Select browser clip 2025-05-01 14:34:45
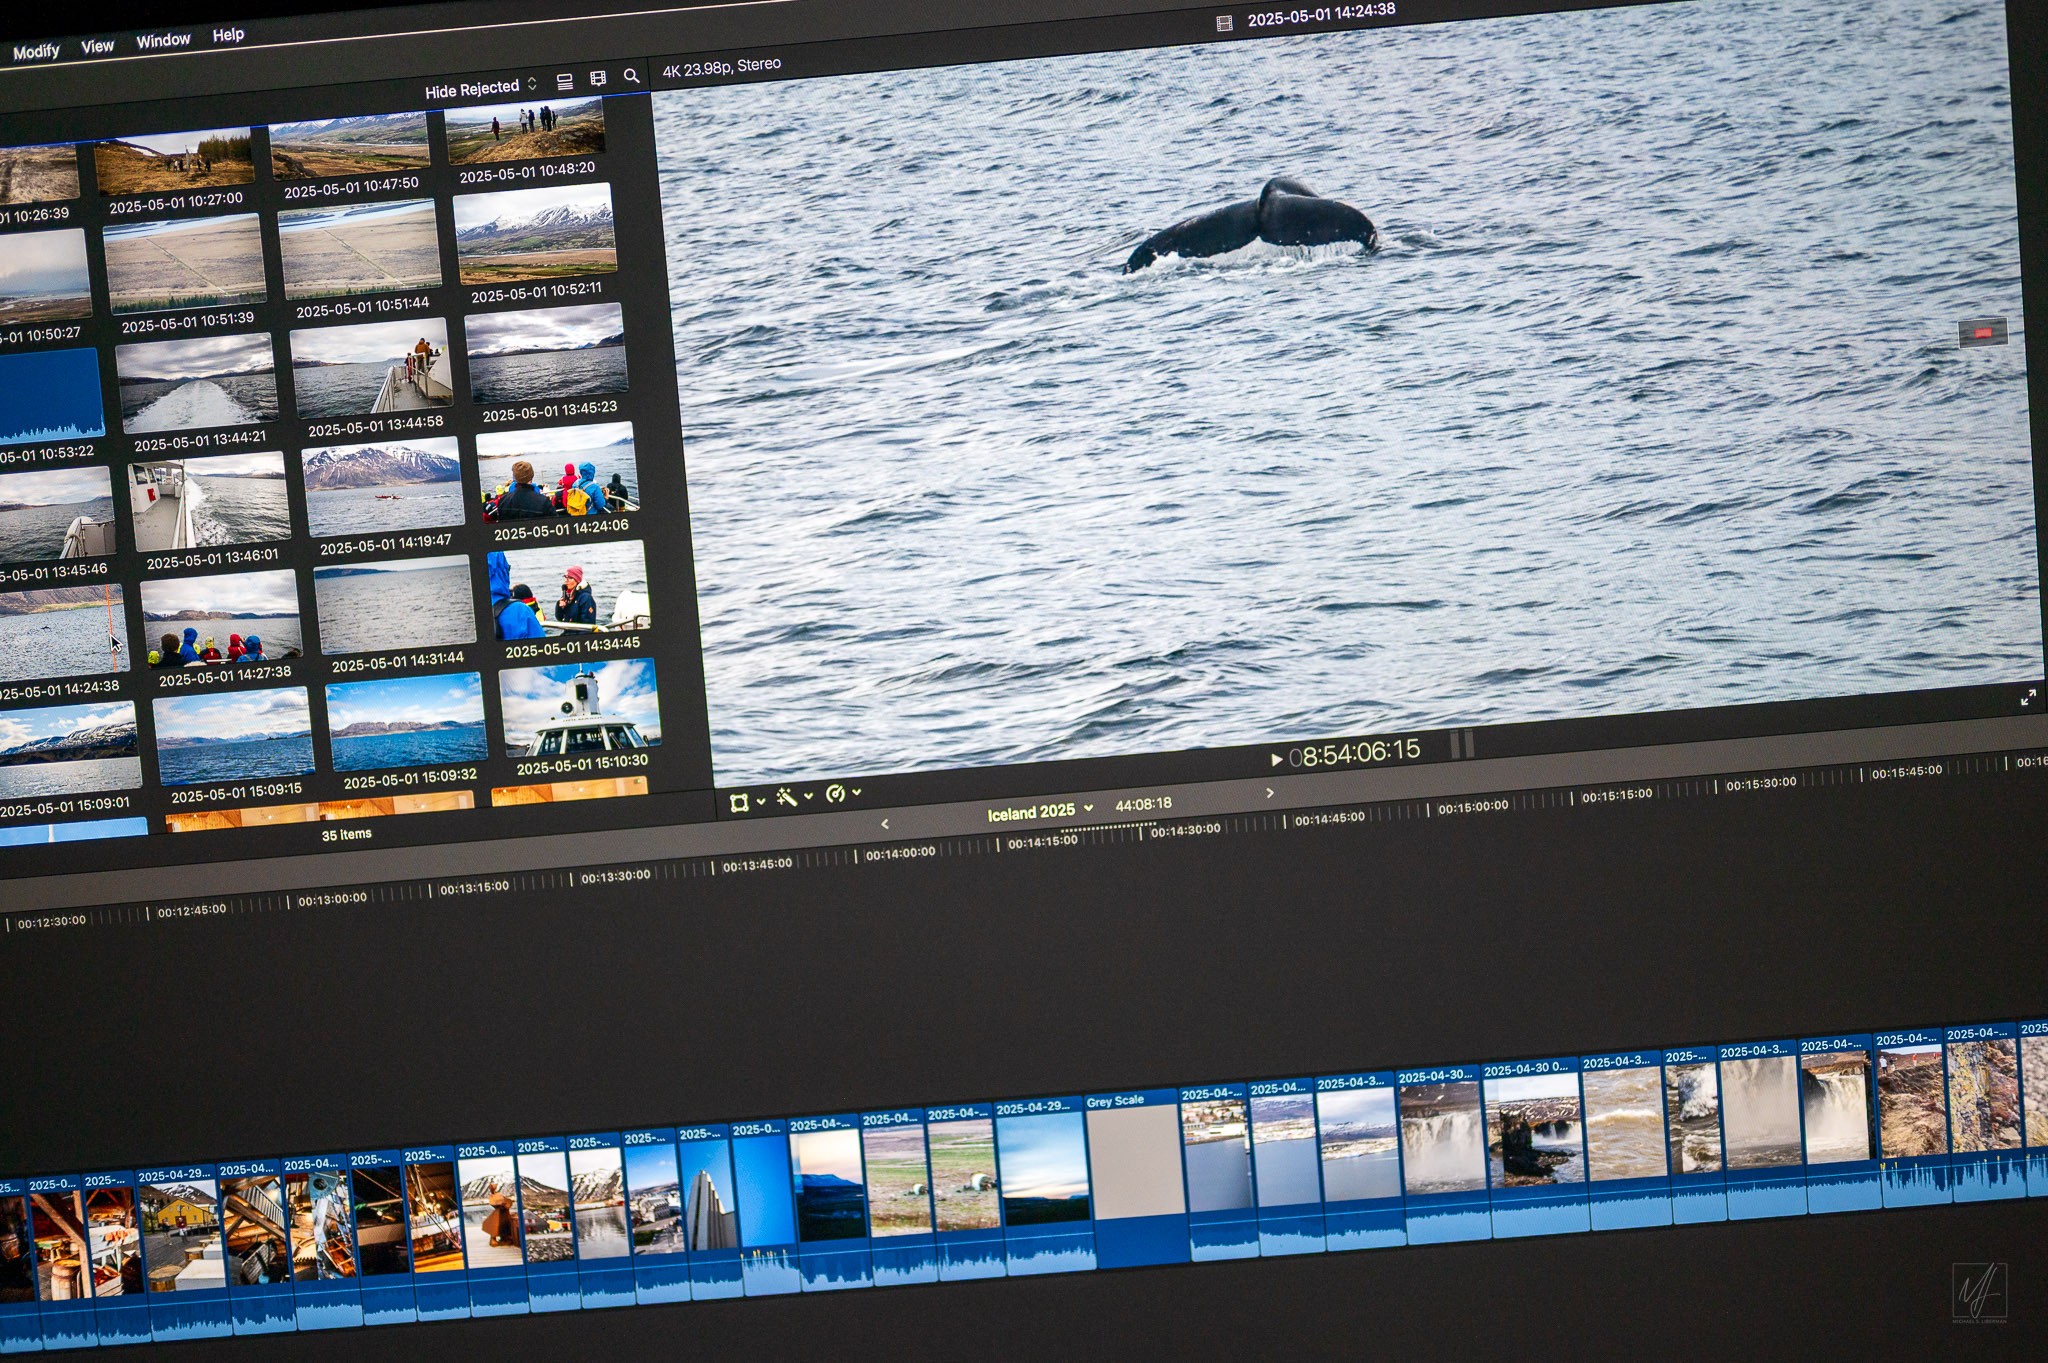This screenshot has height=1363, width=2048. click(x=568, y=591)
